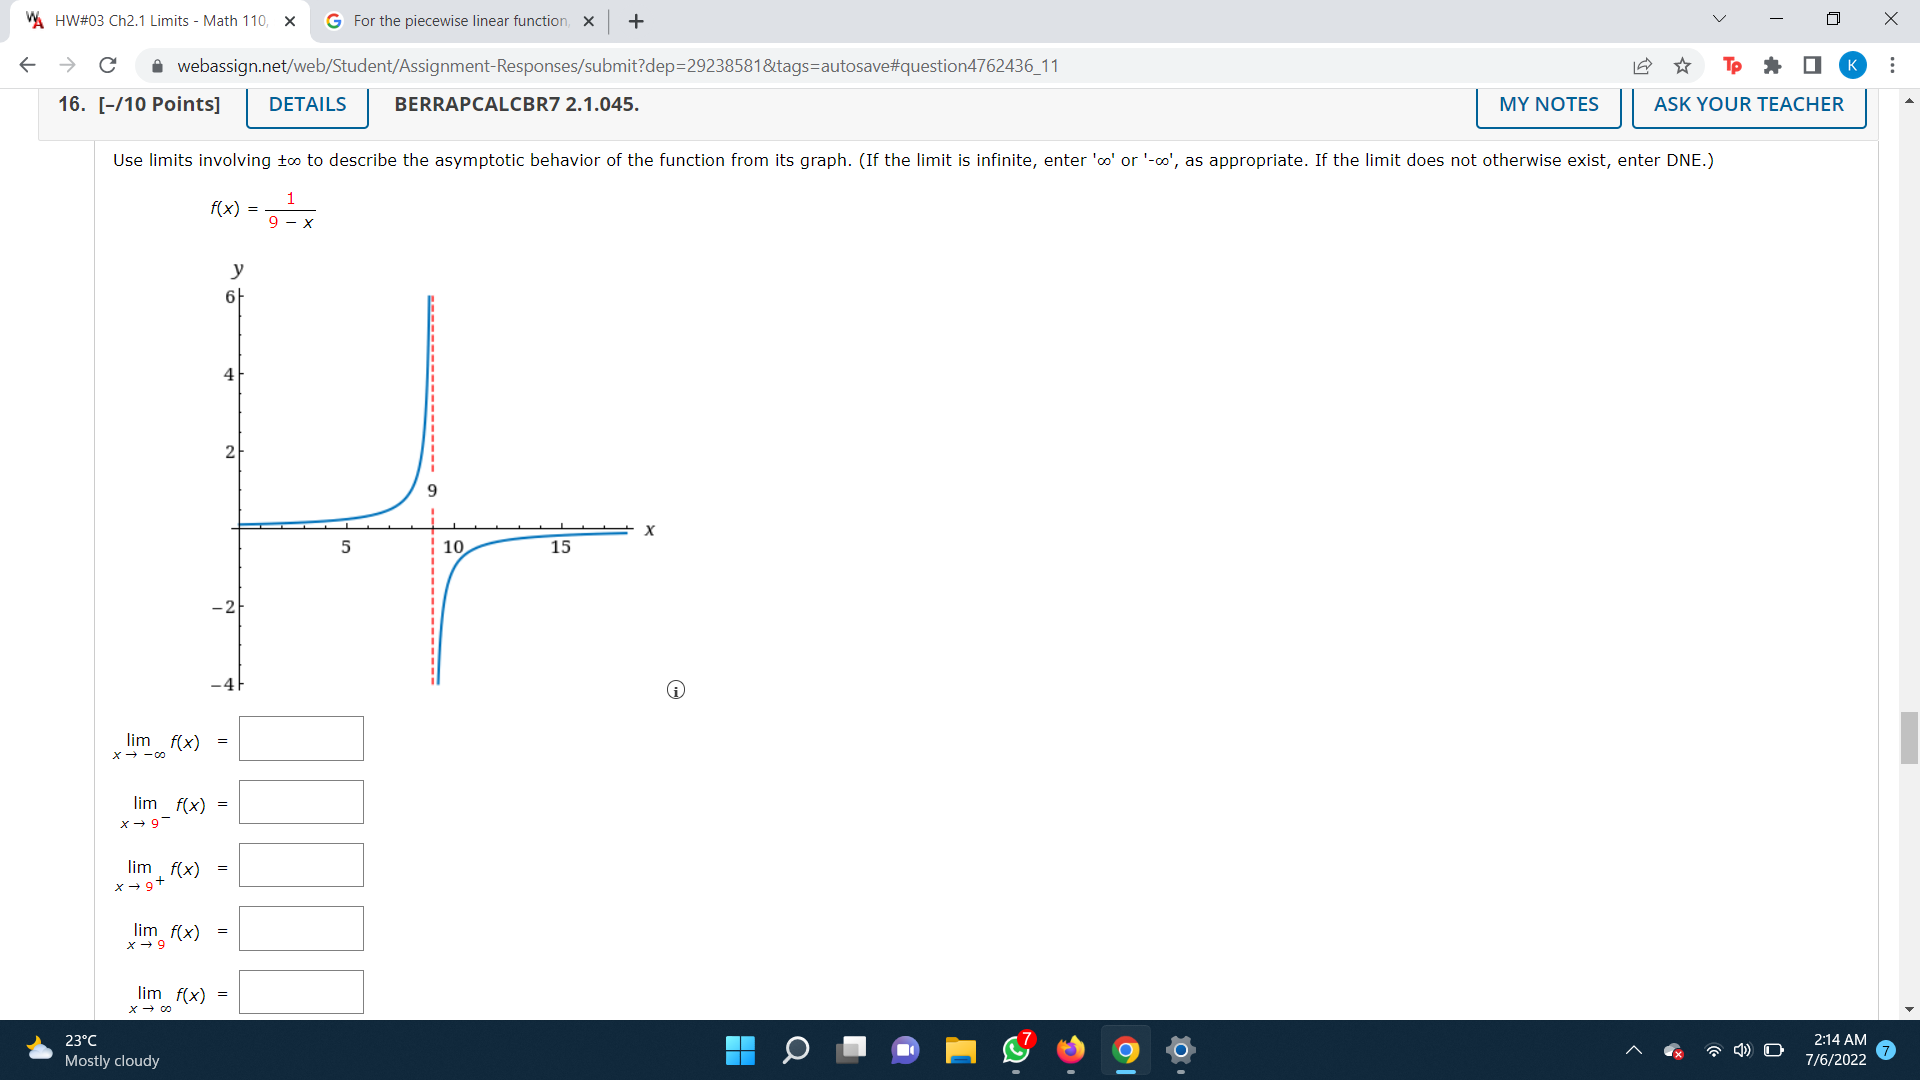Bookmark the page using the star icon
The height and width of the screenshot is (1080, 1920).
pyautogui.click(x=1682, y=65)
